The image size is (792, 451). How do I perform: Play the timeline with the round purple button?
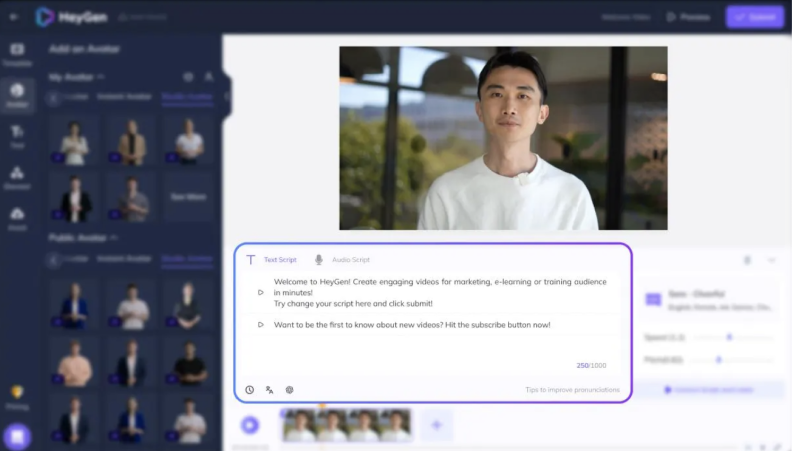(x=250, y=425)
